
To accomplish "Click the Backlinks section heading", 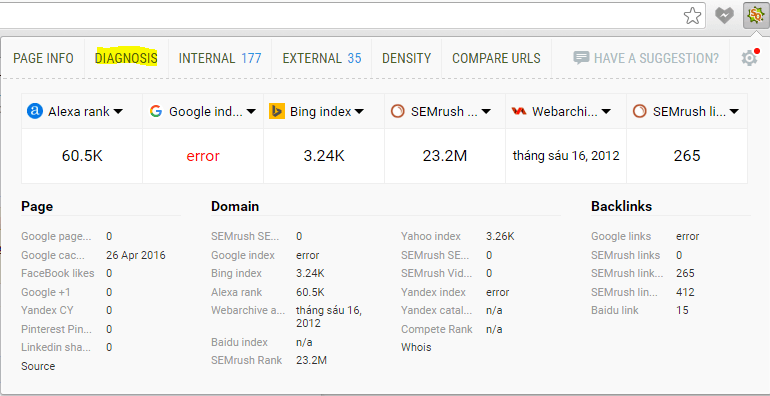I will click(x=621, y=206).
